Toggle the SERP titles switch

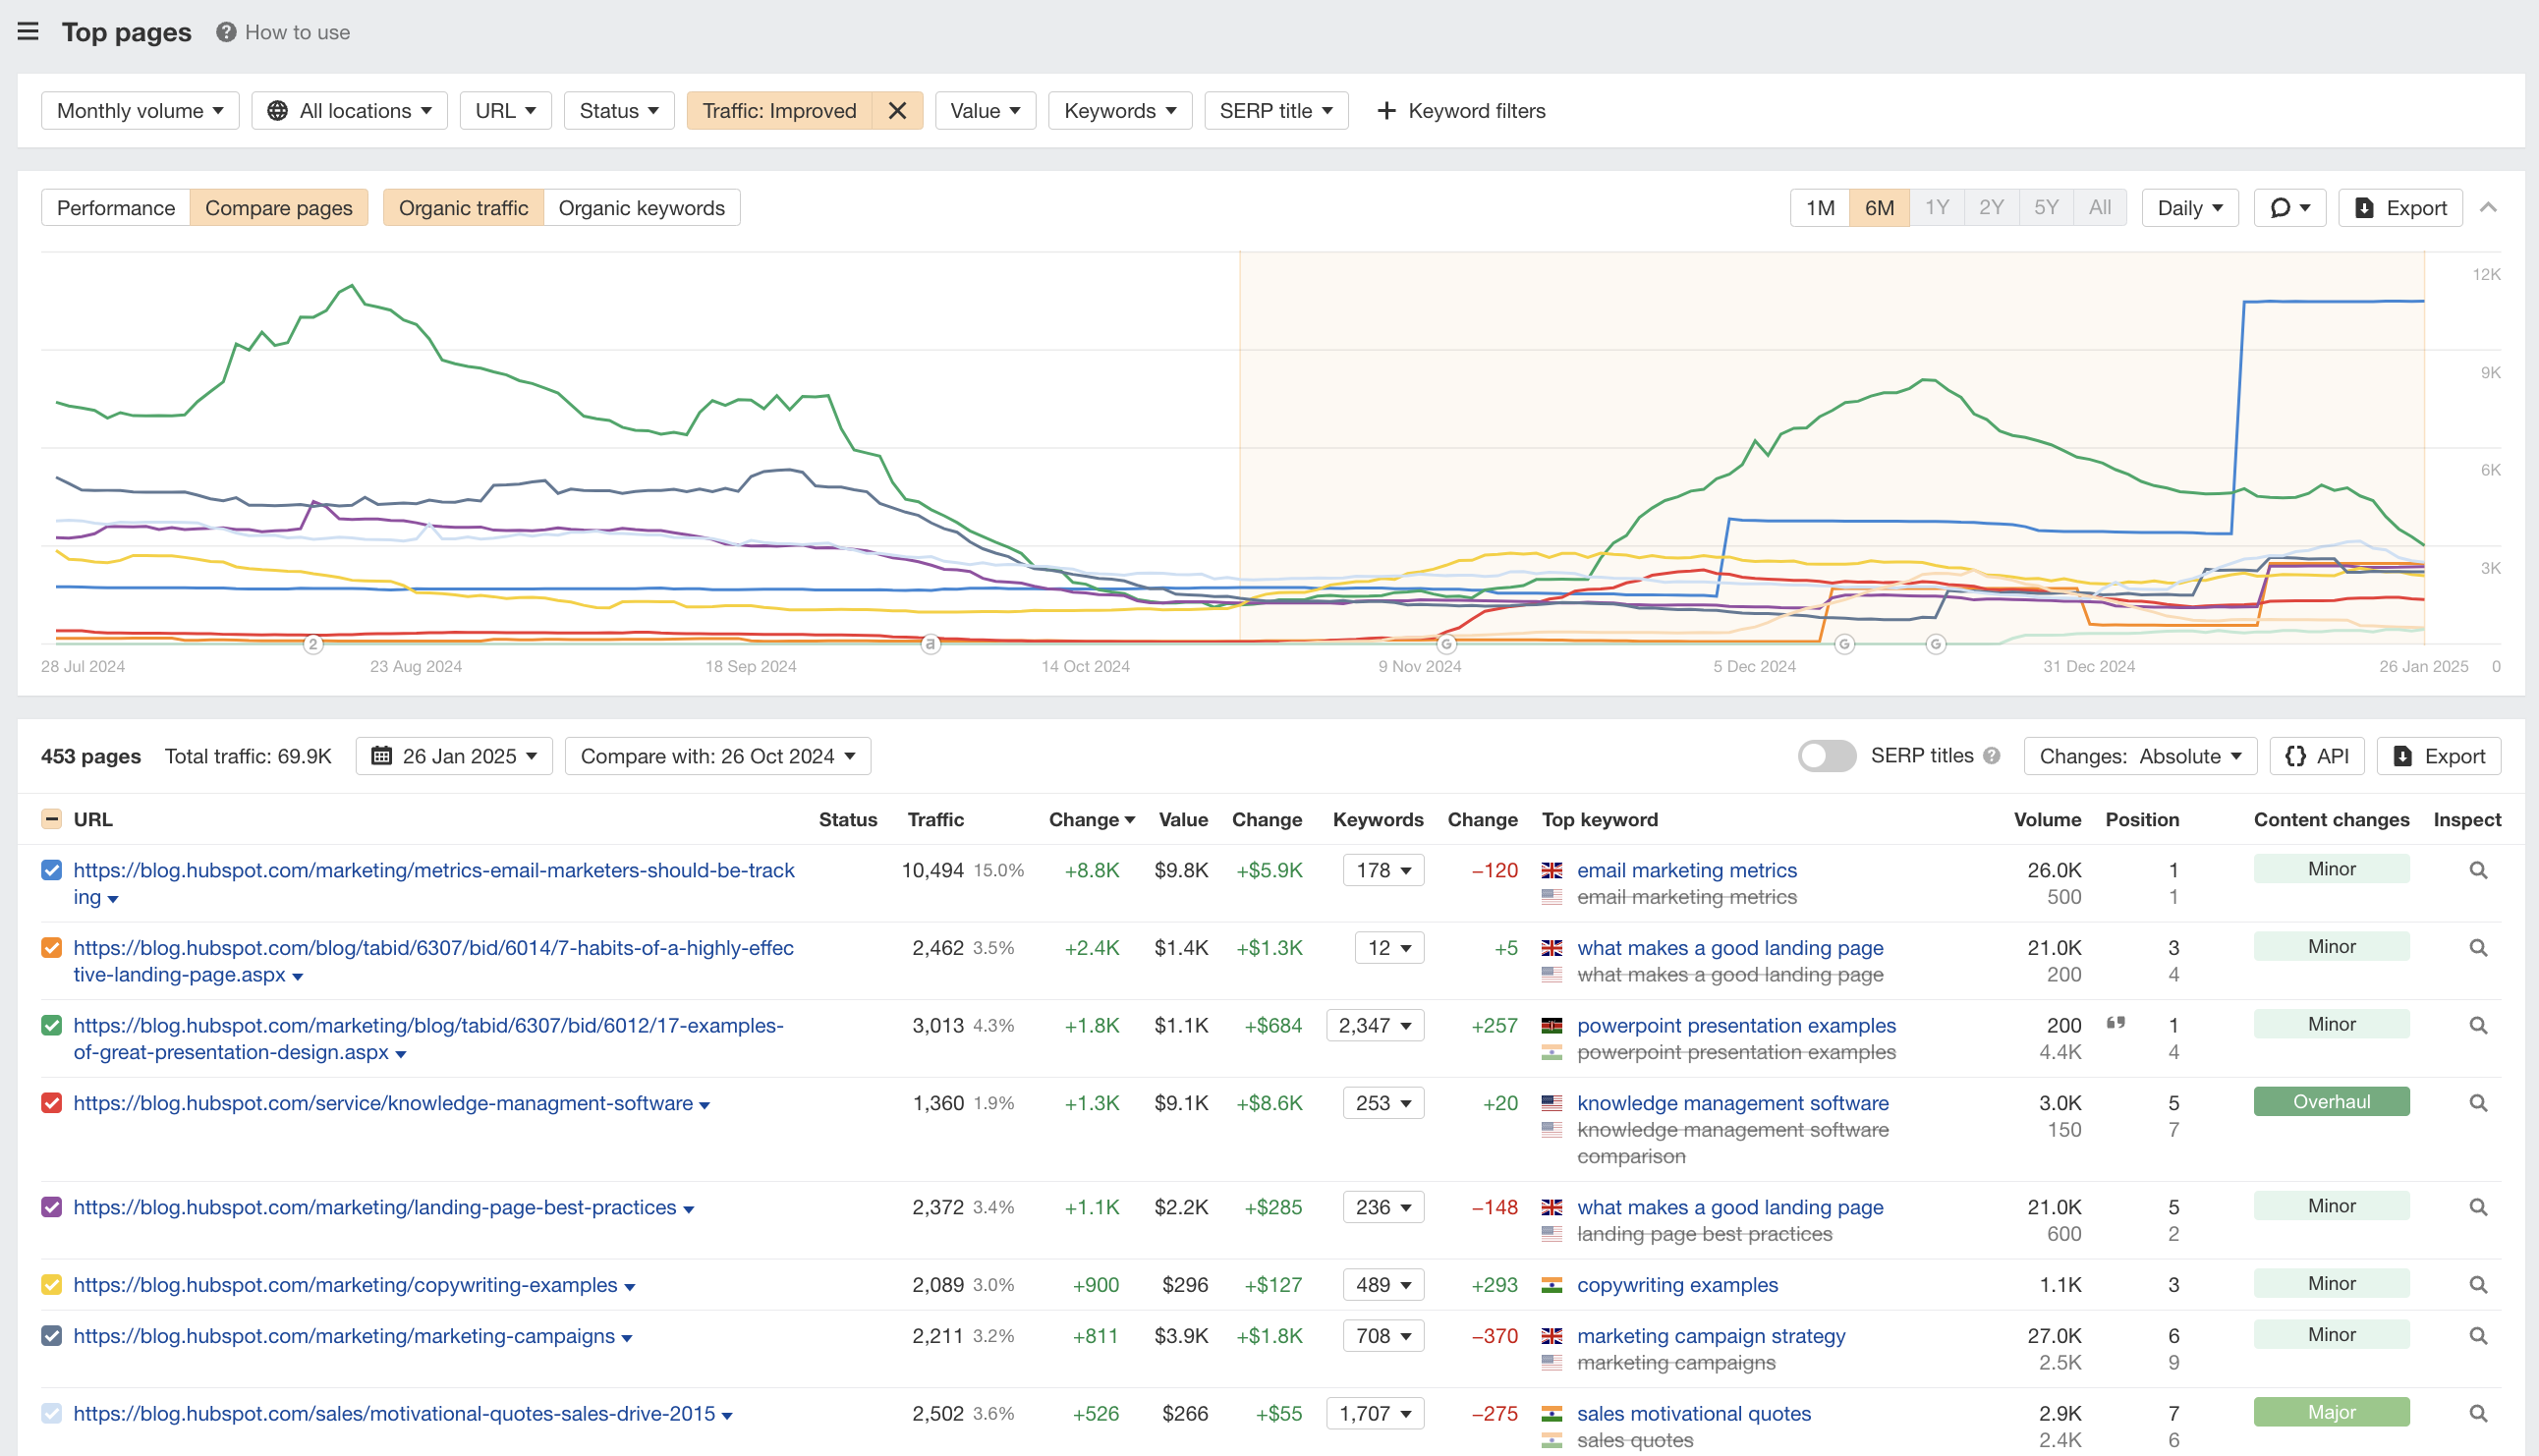(x=1826, y=756)
